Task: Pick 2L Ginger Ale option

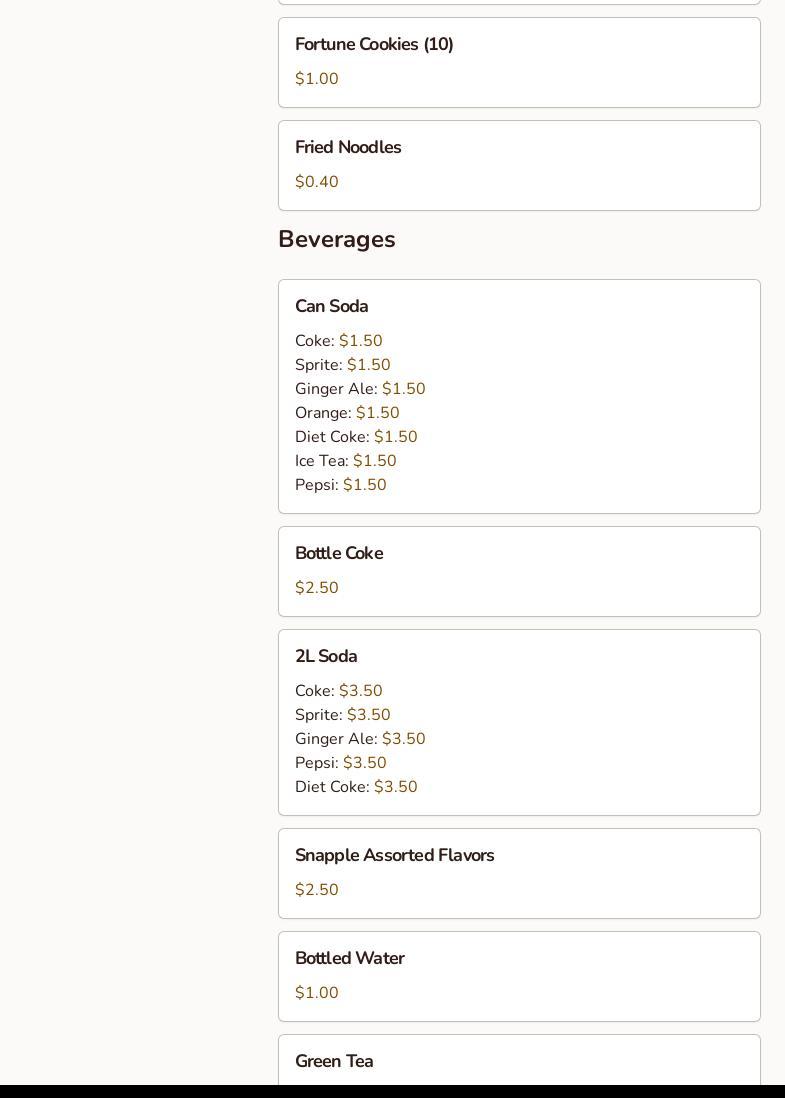Action: [359, 739]
